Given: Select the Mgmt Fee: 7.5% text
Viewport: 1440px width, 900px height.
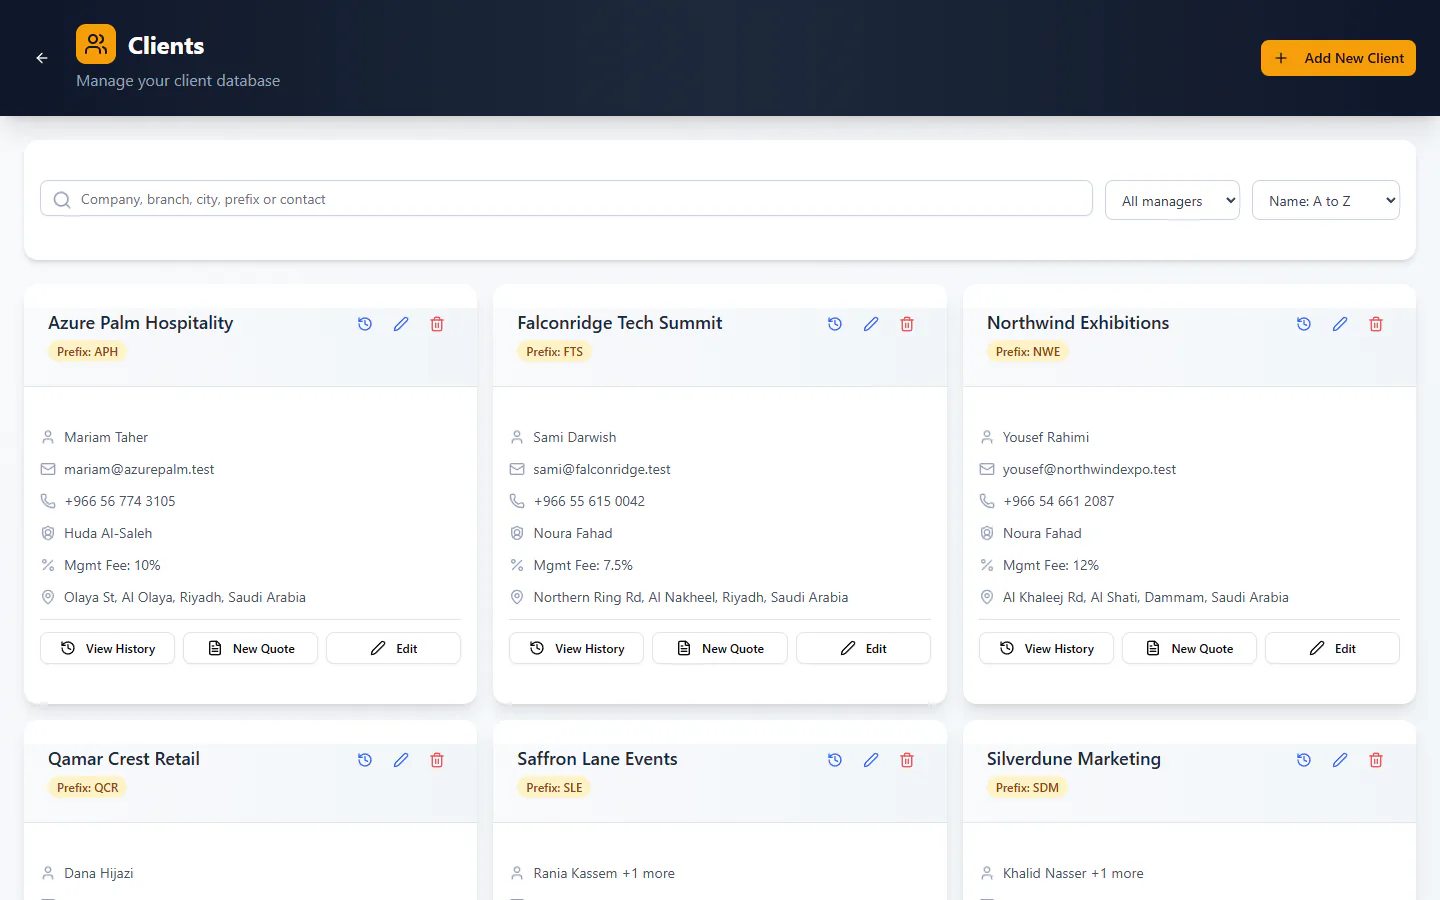Looking at the screenshot, I should click(x=583, y=565).
